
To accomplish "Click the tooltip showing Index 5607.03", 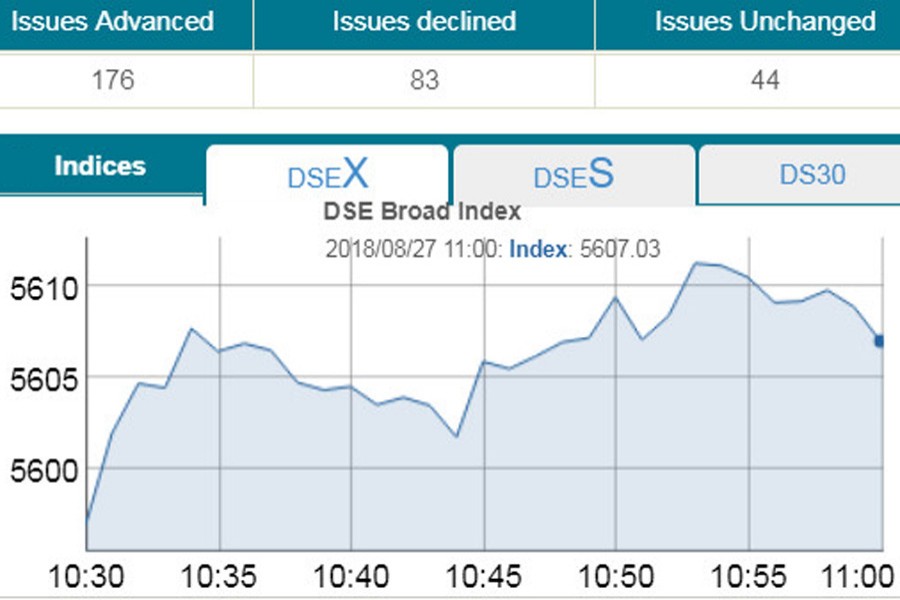I will pyautogui.click(x=492, y=249).
